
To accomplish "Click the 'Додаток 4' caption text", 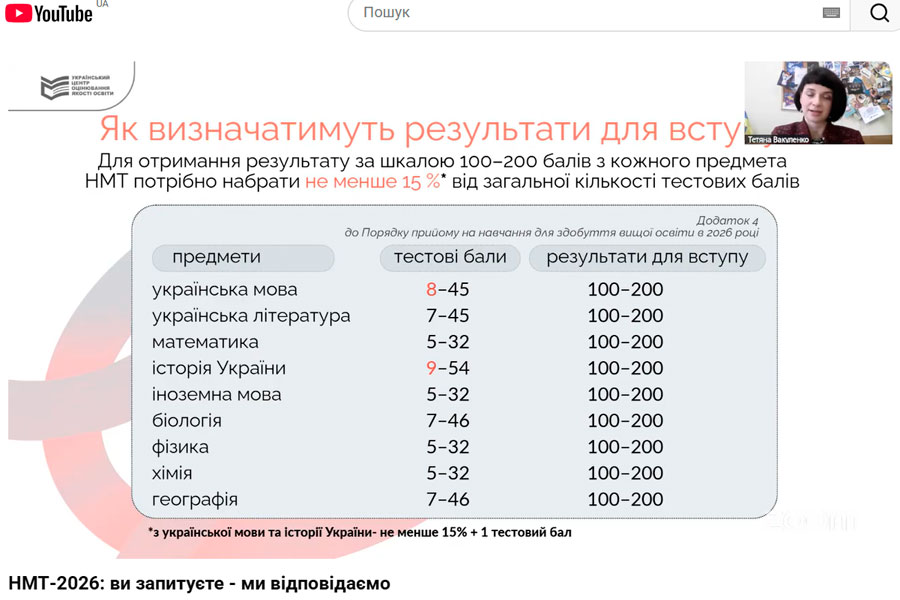I will 727,220.
